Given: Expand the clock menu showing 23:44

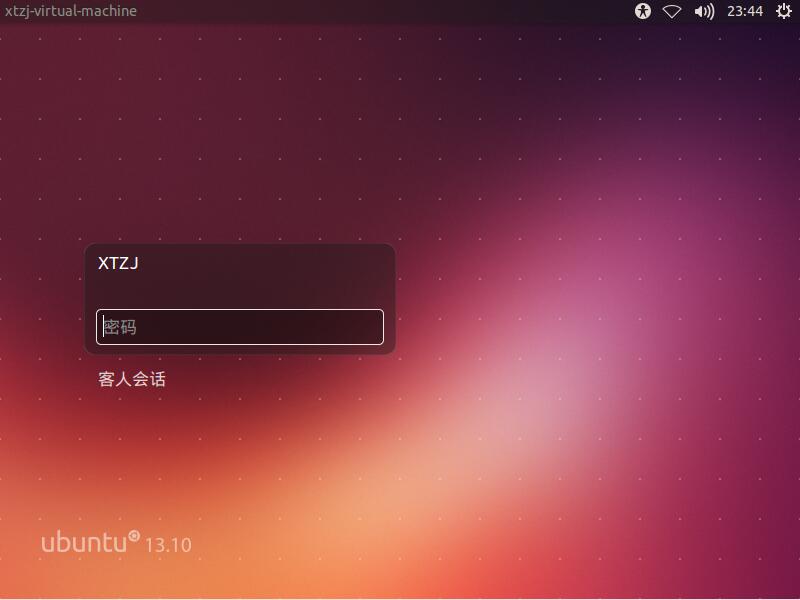Looking at the screenshot, I should coord(744,11).
